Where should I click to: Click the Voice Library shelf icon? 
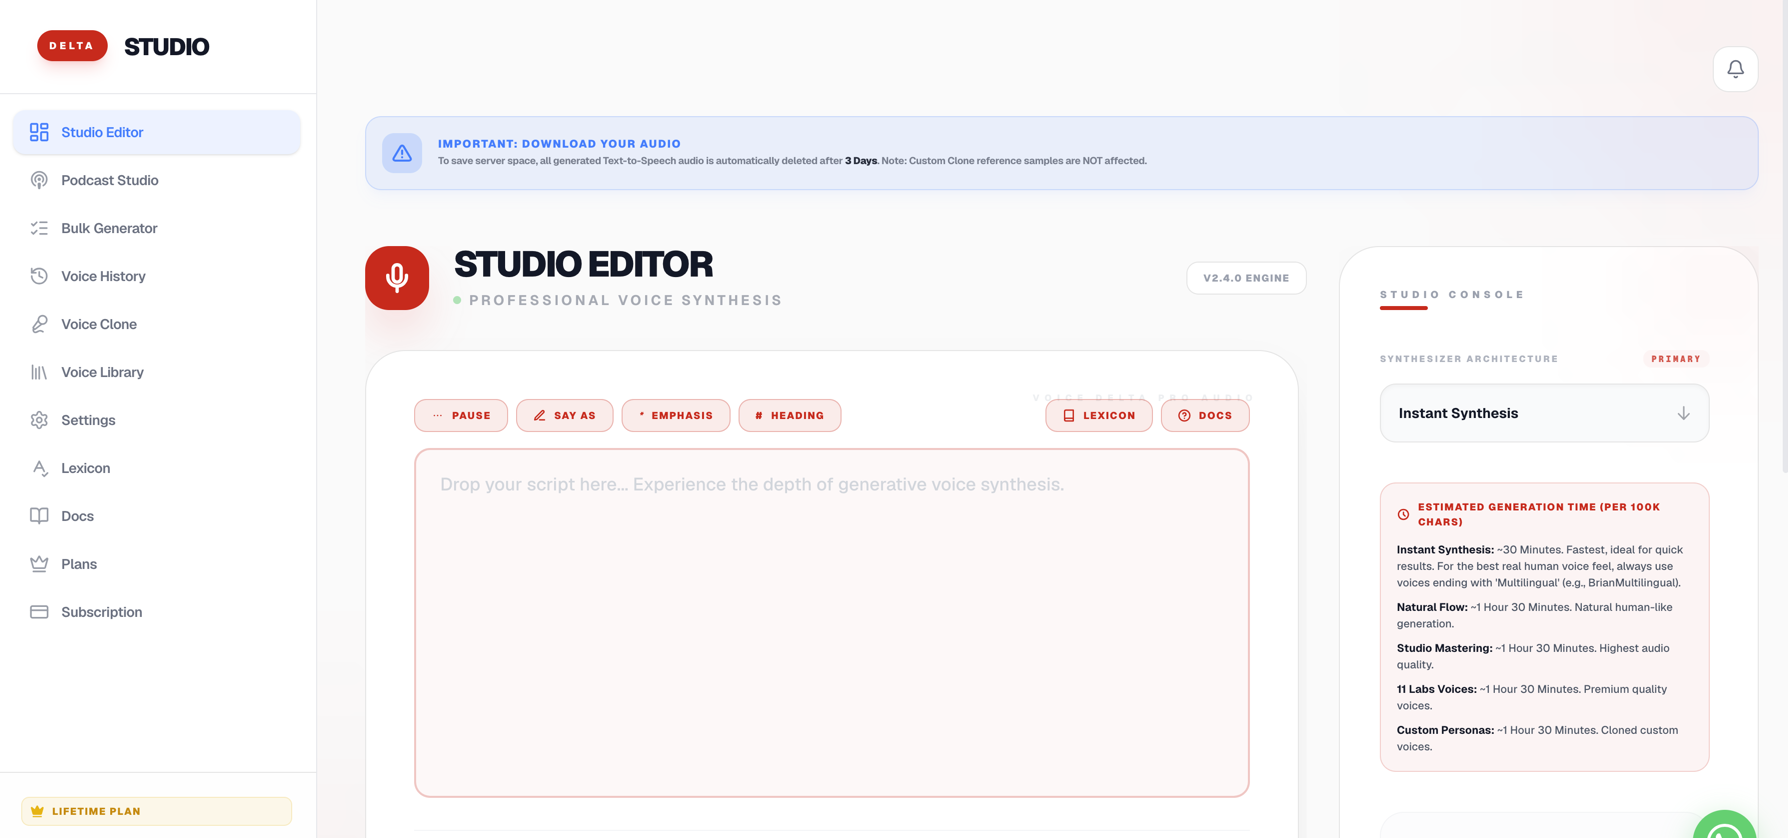click(x=39, y=372)
